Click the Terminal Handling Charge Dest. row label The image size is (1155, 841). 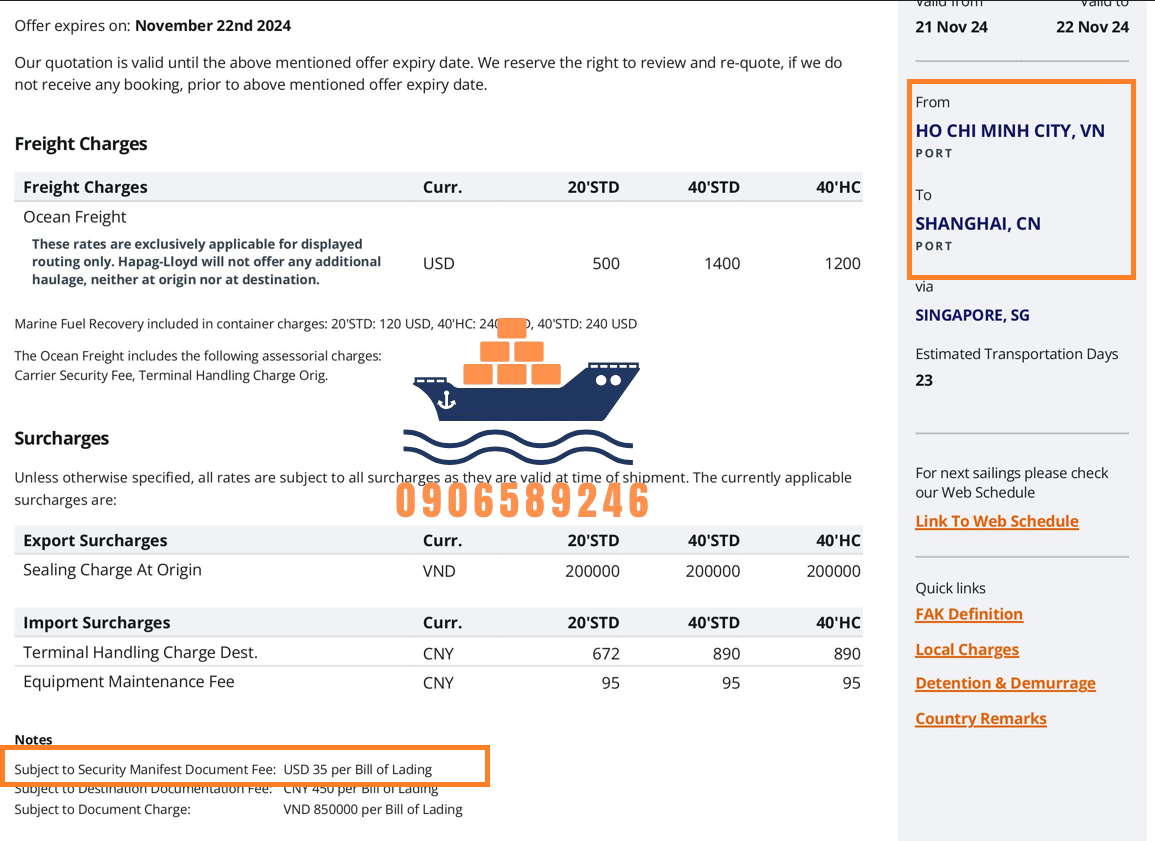(x=140, y=652)
